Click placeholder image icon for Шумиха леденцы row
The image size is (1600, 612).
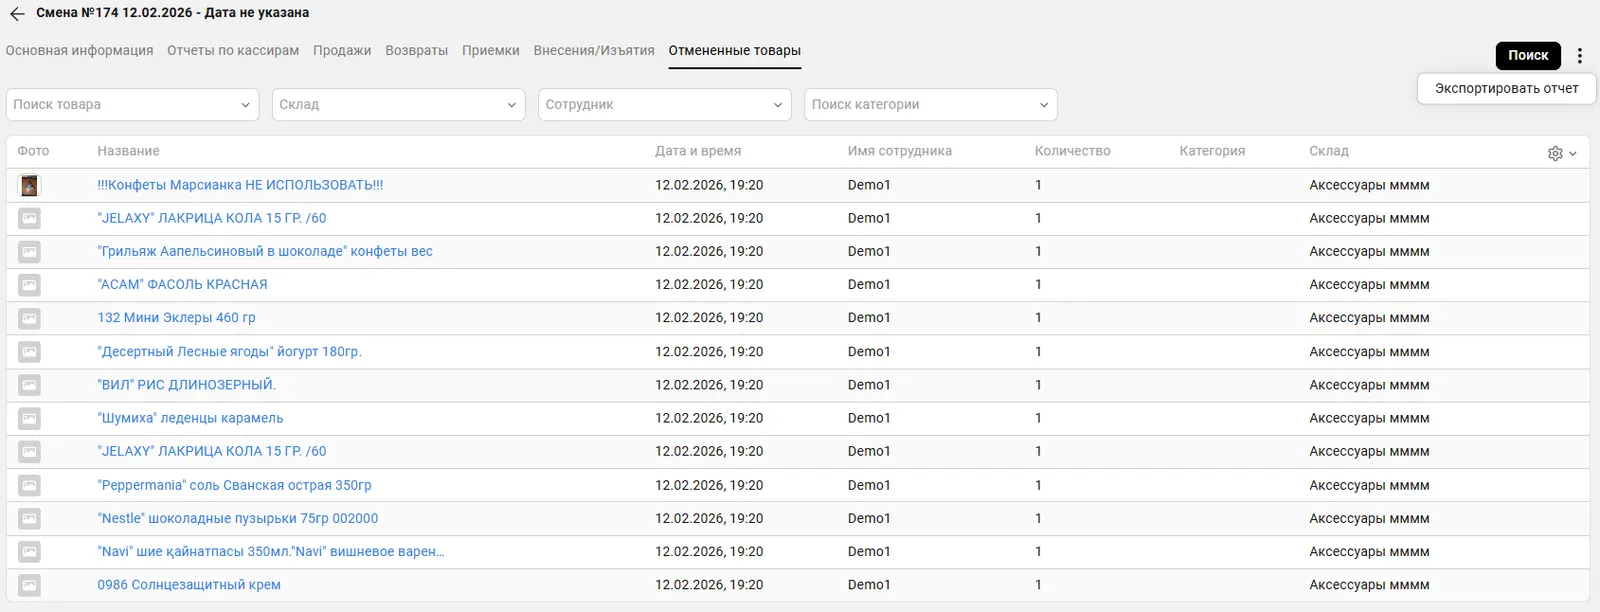[x=30, y=418]
